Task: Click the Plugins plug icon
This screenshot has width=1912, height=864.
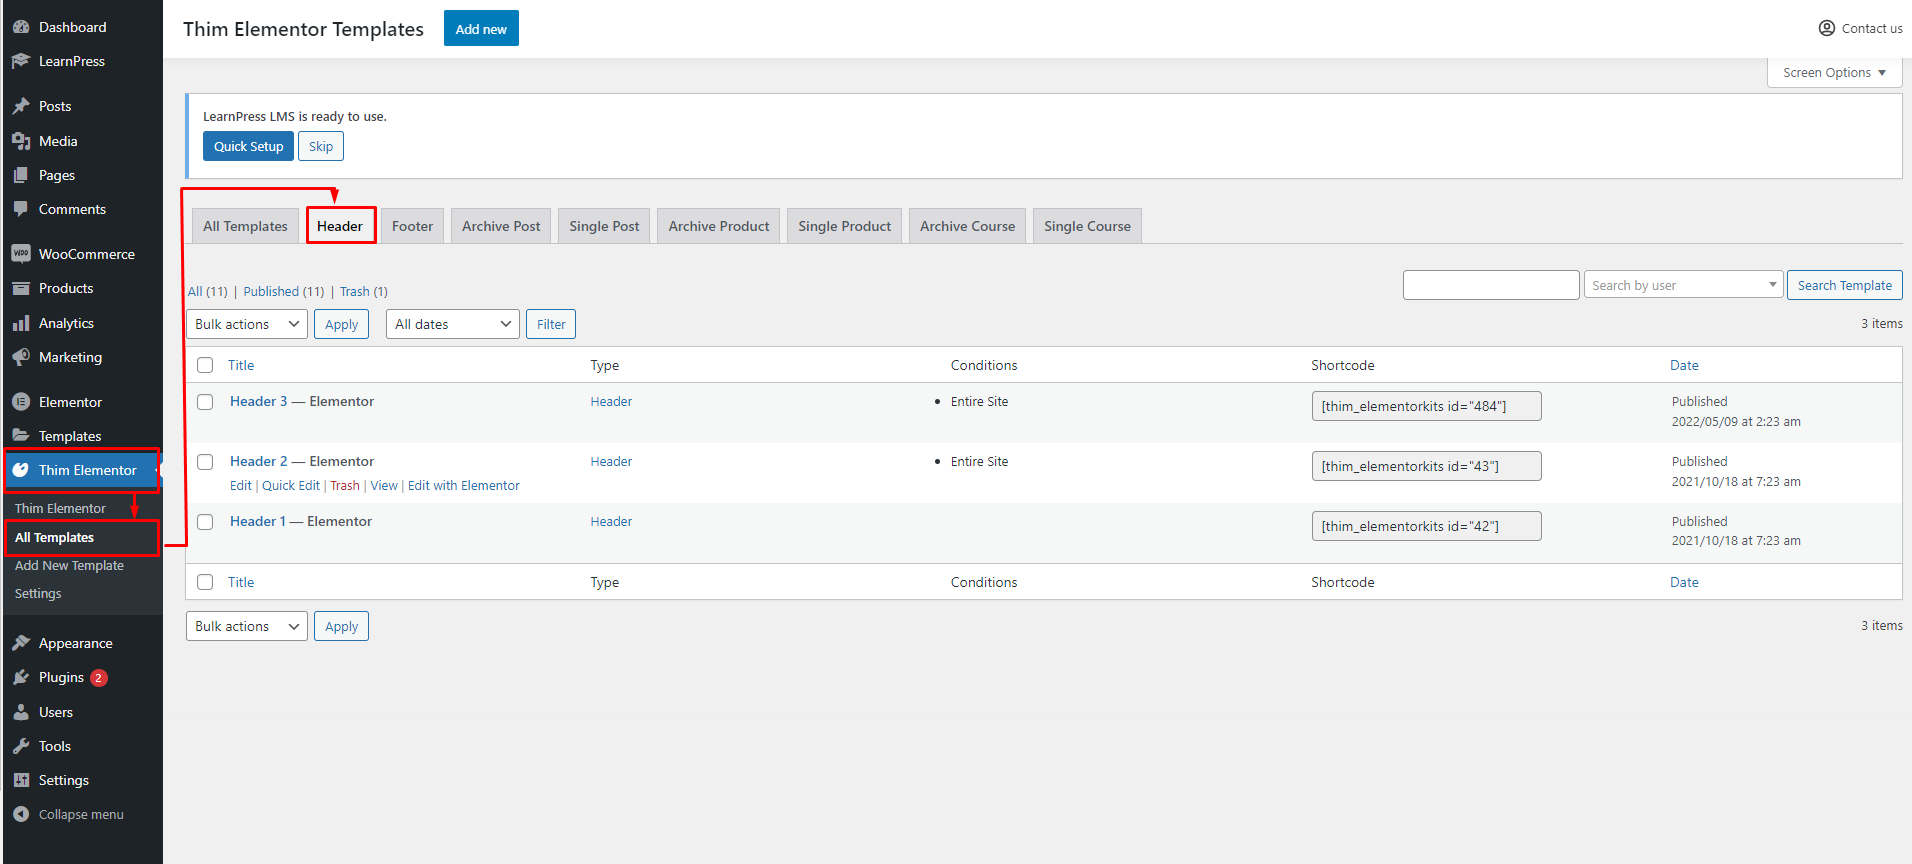Action: [x=21, y=677]
